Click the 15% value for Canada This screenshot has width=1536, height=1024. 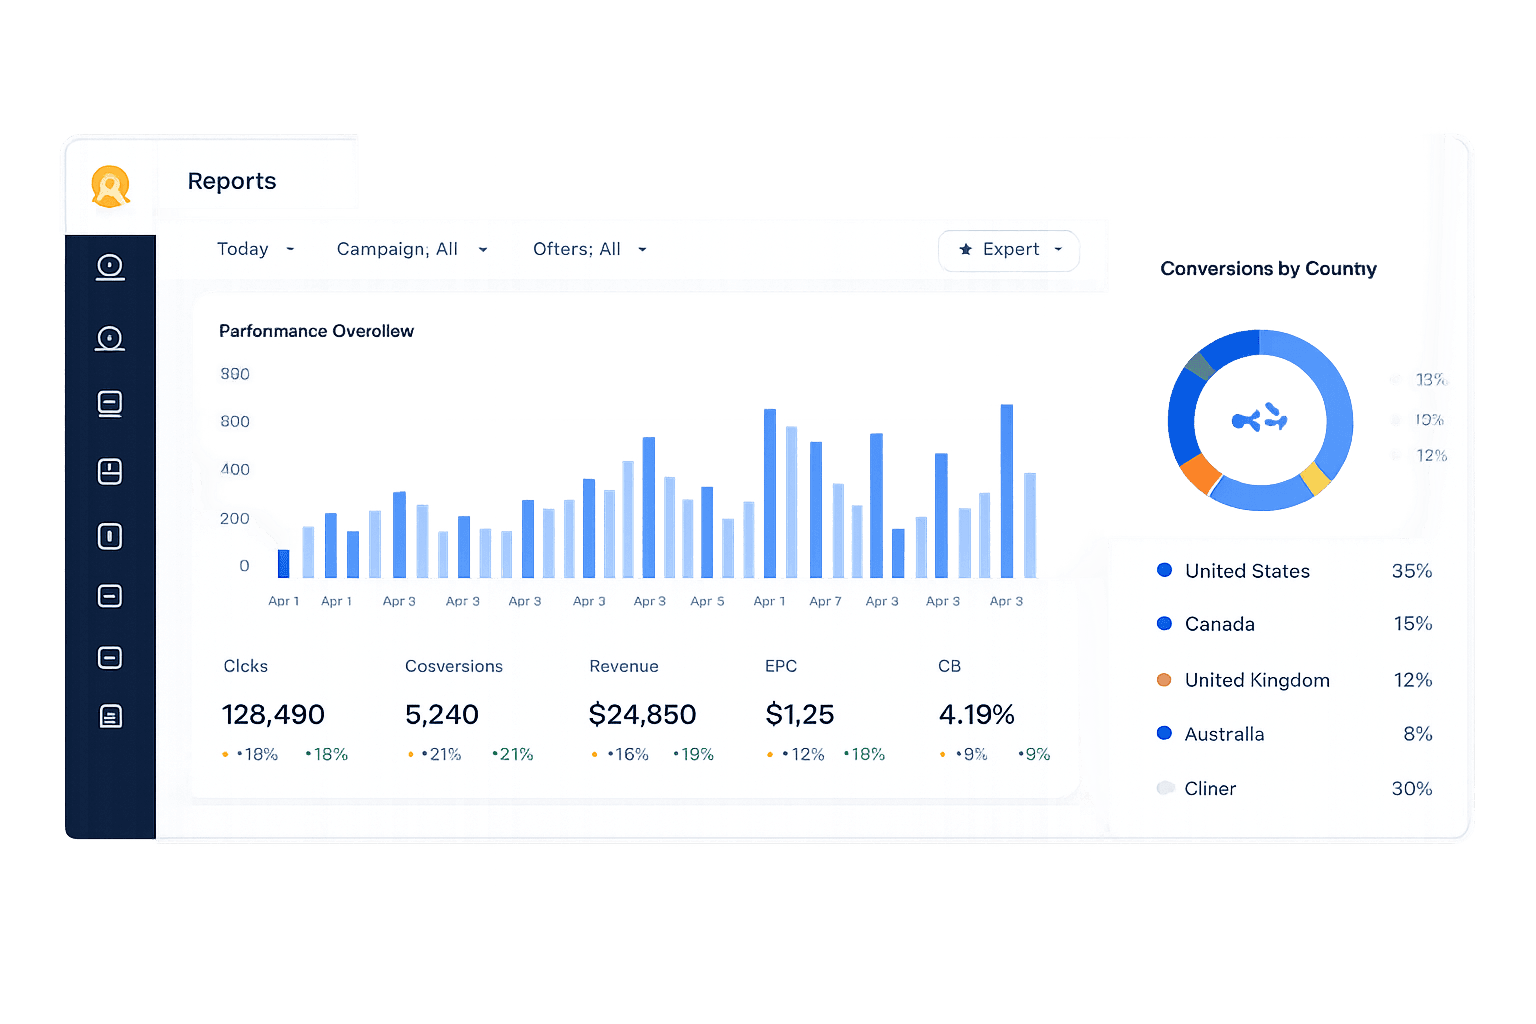1413,624
